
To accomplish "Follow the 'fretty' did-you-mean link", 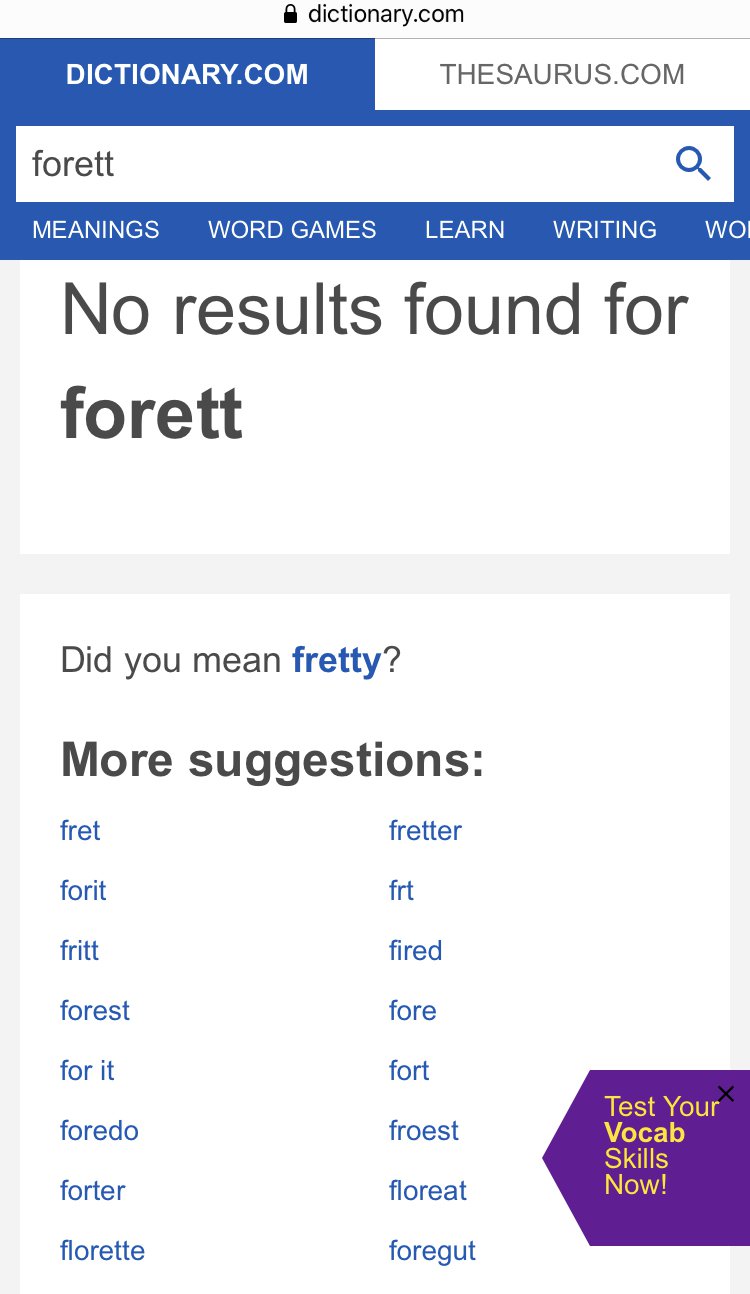I will click(337, 660).
